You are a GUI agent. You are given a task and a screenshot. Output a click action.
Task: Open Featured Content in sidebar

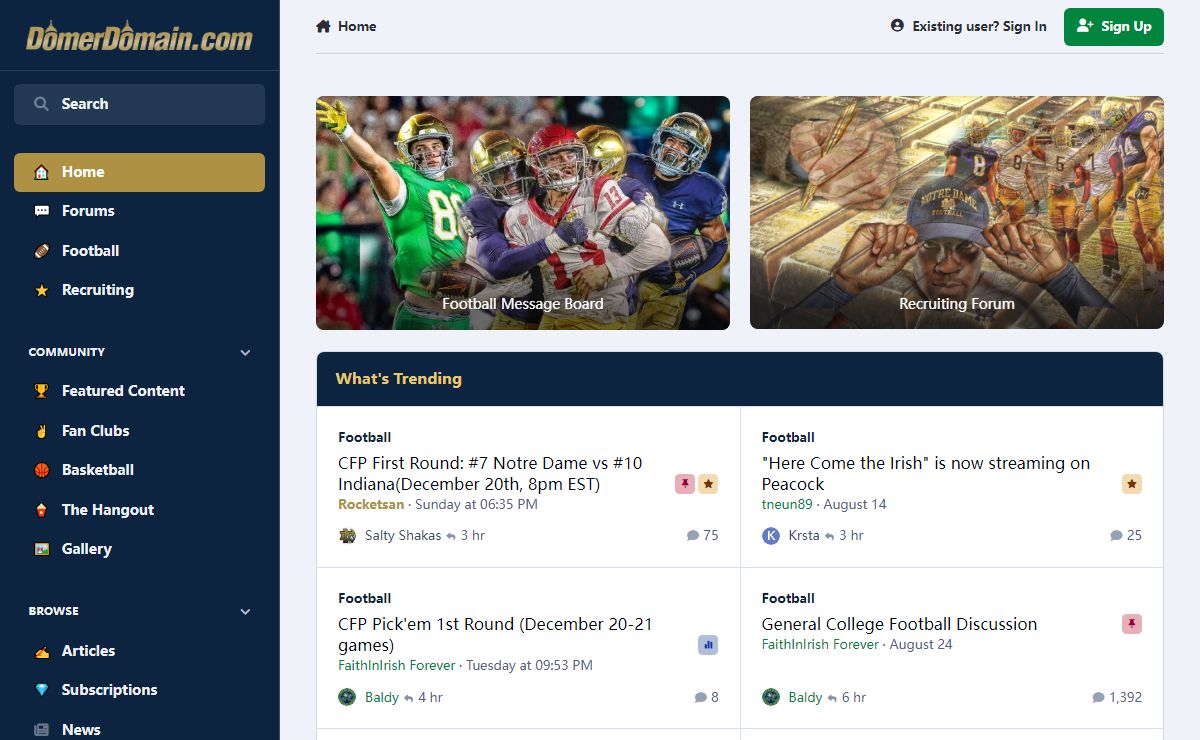pyautogui.click(x=139, y=391)
